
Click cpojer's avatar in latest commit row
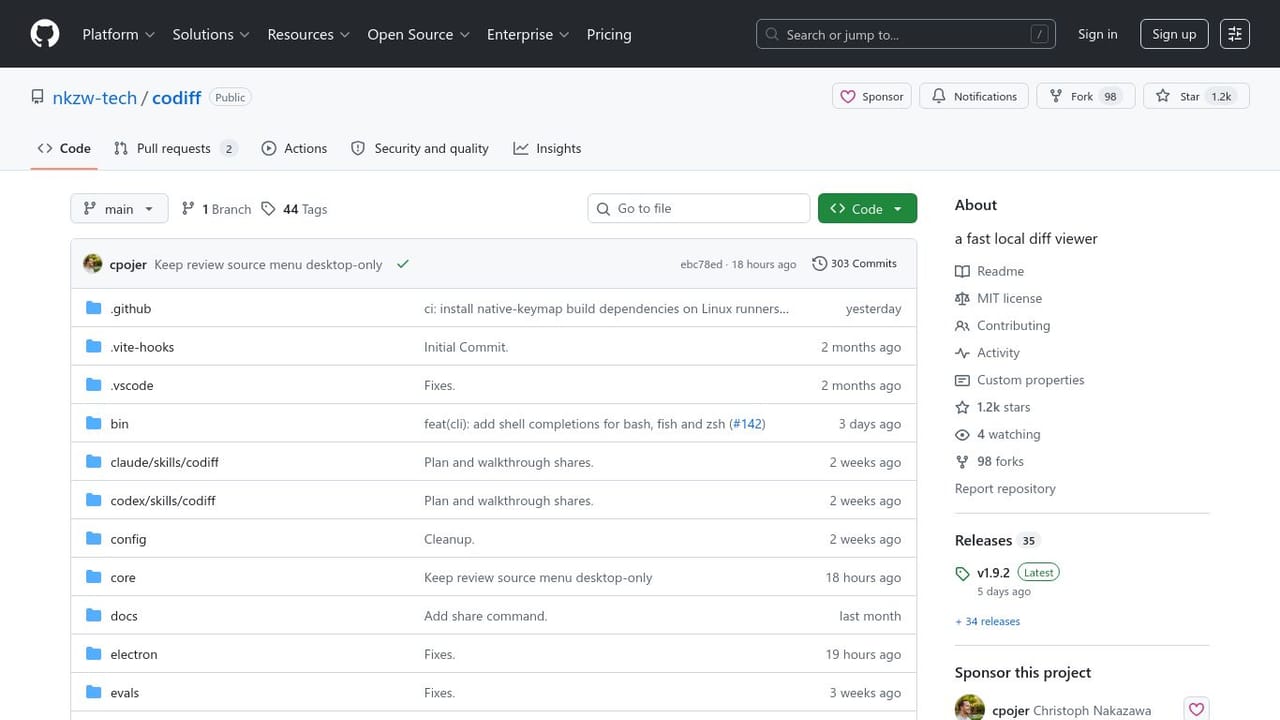[93, 264]
